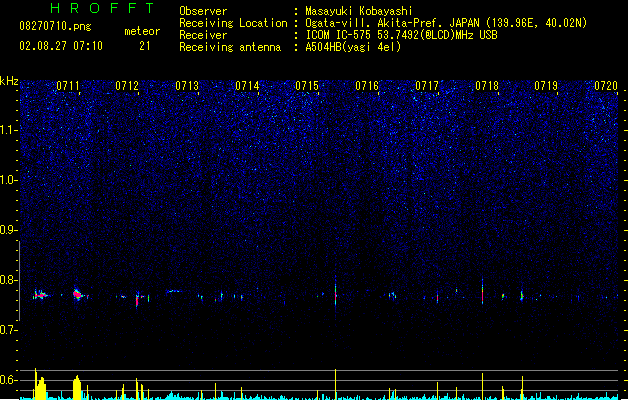Click the Observer label
The height and width of the screenshot is (400, 629).
pyautogui.click(x=203, y=11)
